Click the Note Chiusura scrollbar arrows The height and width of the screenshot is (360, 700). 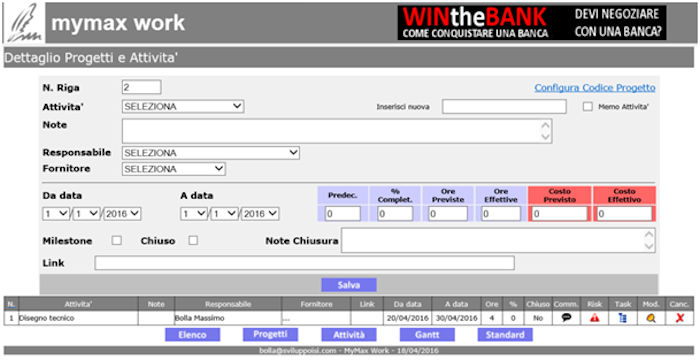tap(649, 240)
